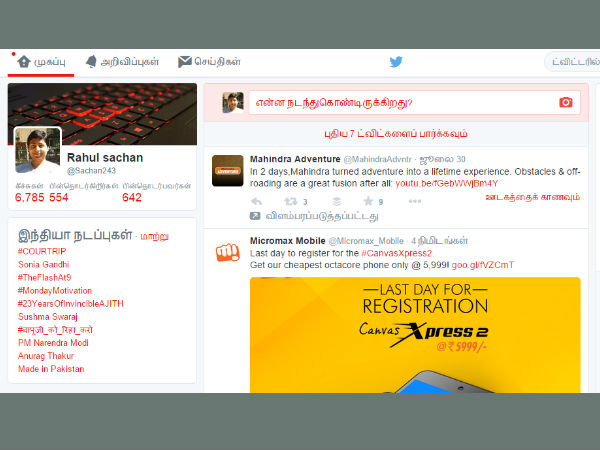Click Rahul sachan profile picture
This screenshot has width=600, height=450.
point(37,151)
